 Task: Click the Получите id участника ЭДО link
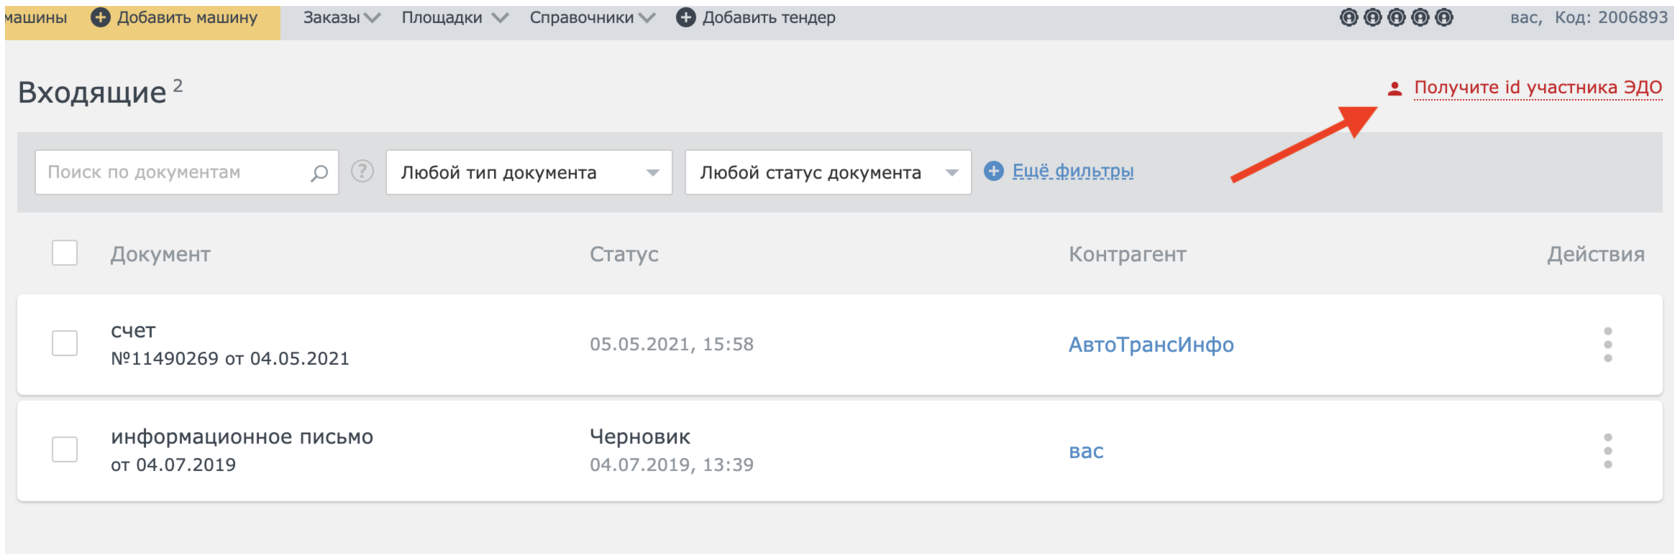click(x=1537, y=88)
